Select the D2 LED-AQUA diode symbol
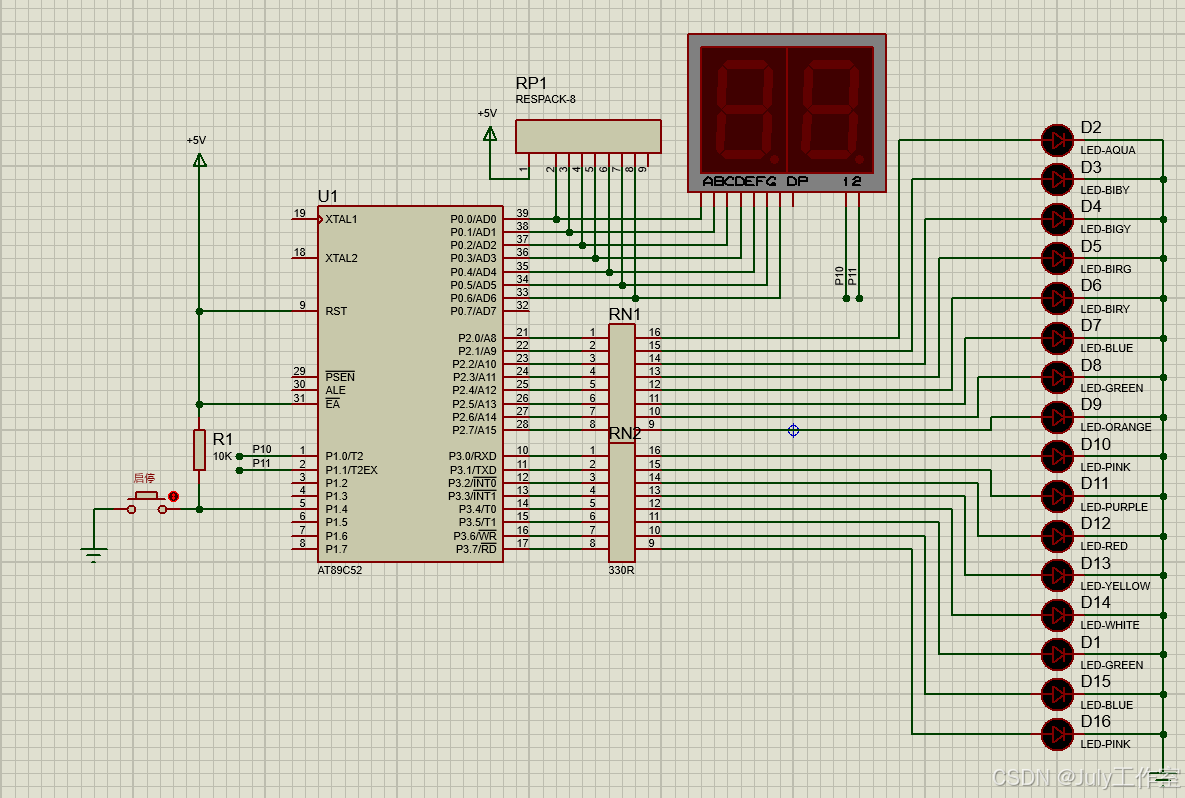The image size is (1185, 798). (x=1057, y=140)
